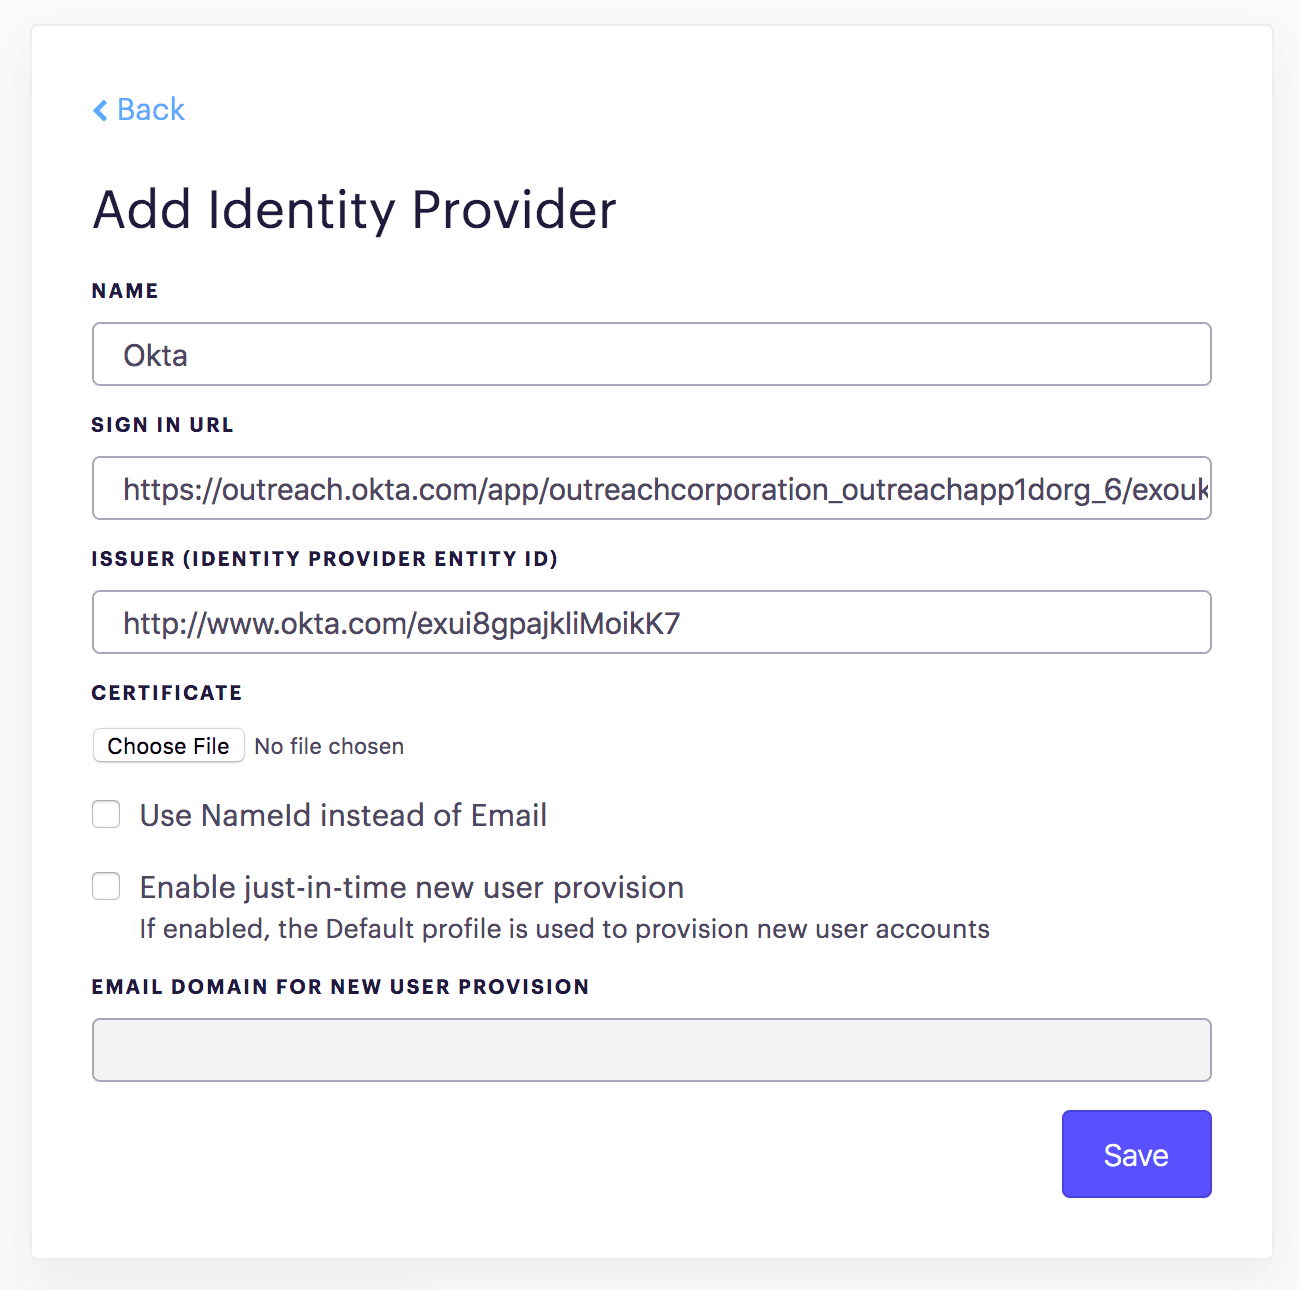
Task: Enable the Use NameId checkbox
Action: 106,814
